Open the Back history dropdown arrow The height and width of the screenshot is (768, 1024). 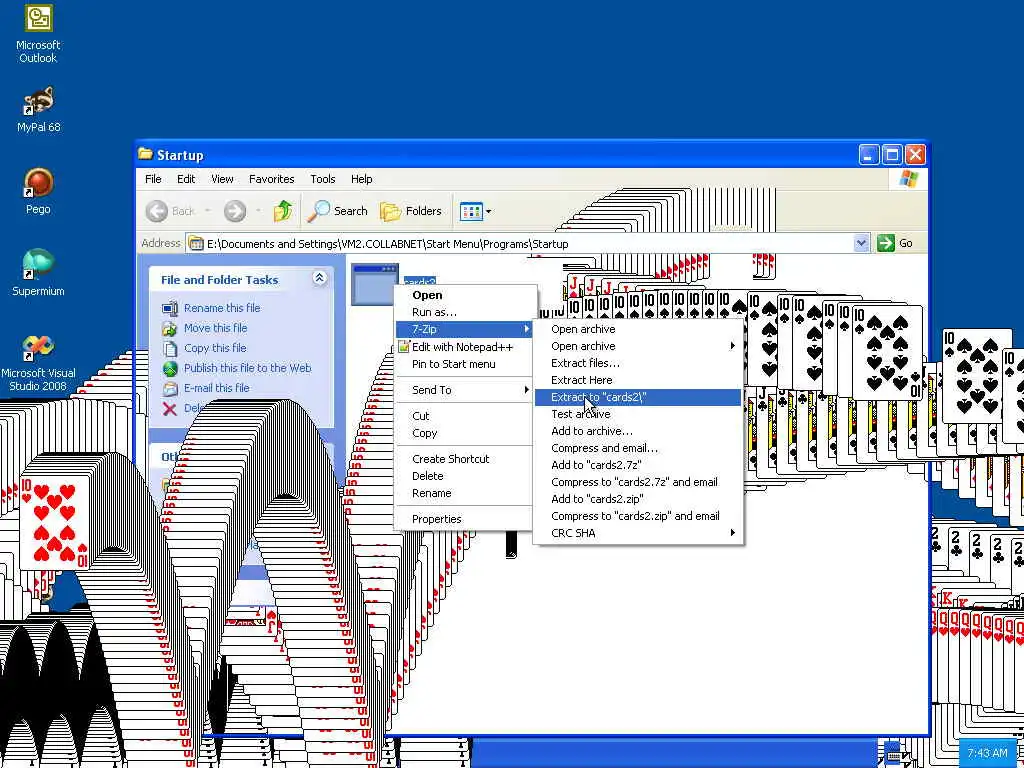[x=208, y=211]
